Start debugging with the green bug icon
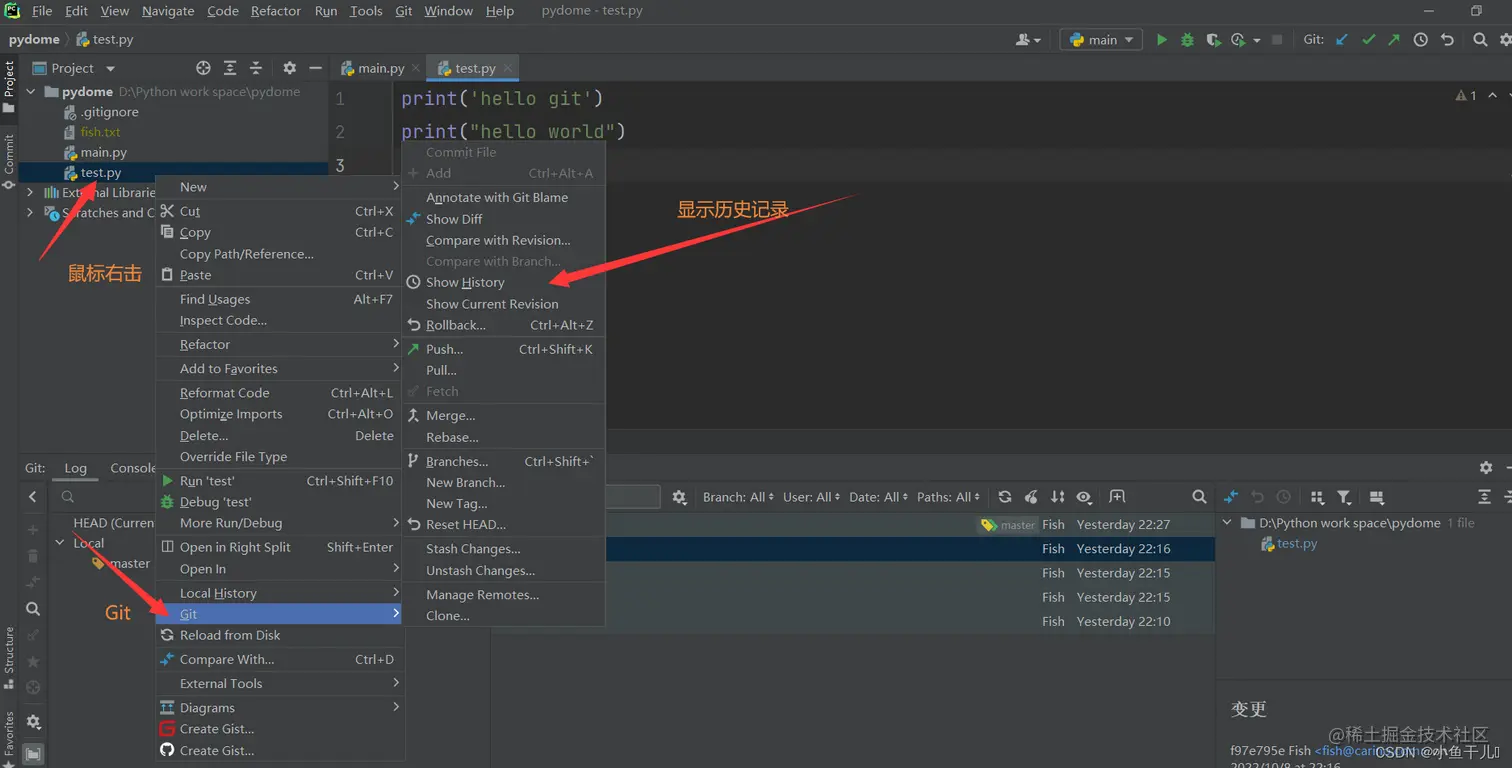This screenshot has height=768, width=1512. [1187, 40]
